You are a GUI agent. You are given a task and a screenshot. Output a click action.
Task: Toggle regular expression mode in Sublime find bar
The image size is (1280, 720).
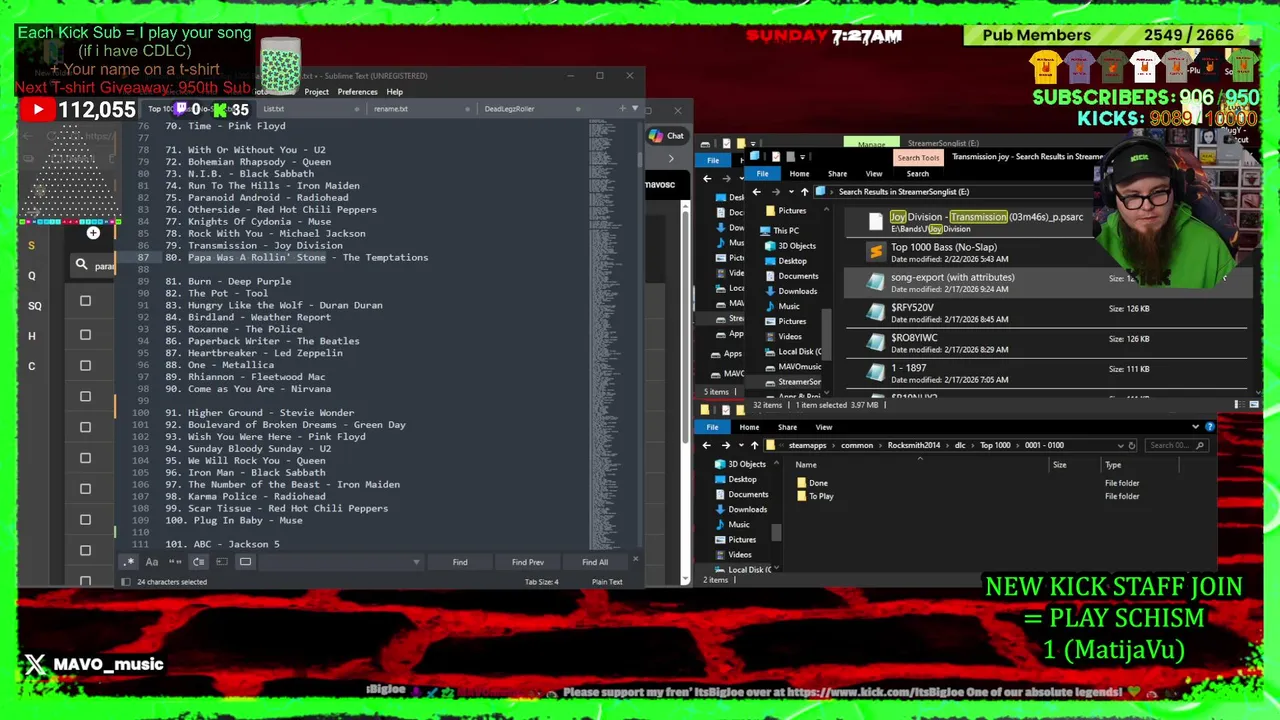(129, 562)
